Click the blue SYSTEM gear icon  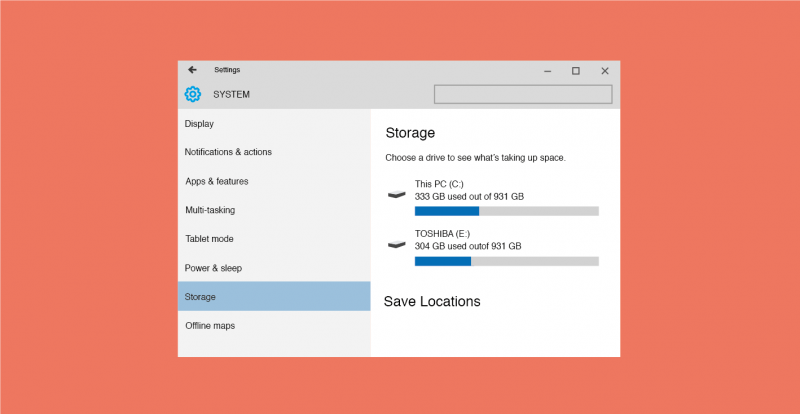click(193, 94)
